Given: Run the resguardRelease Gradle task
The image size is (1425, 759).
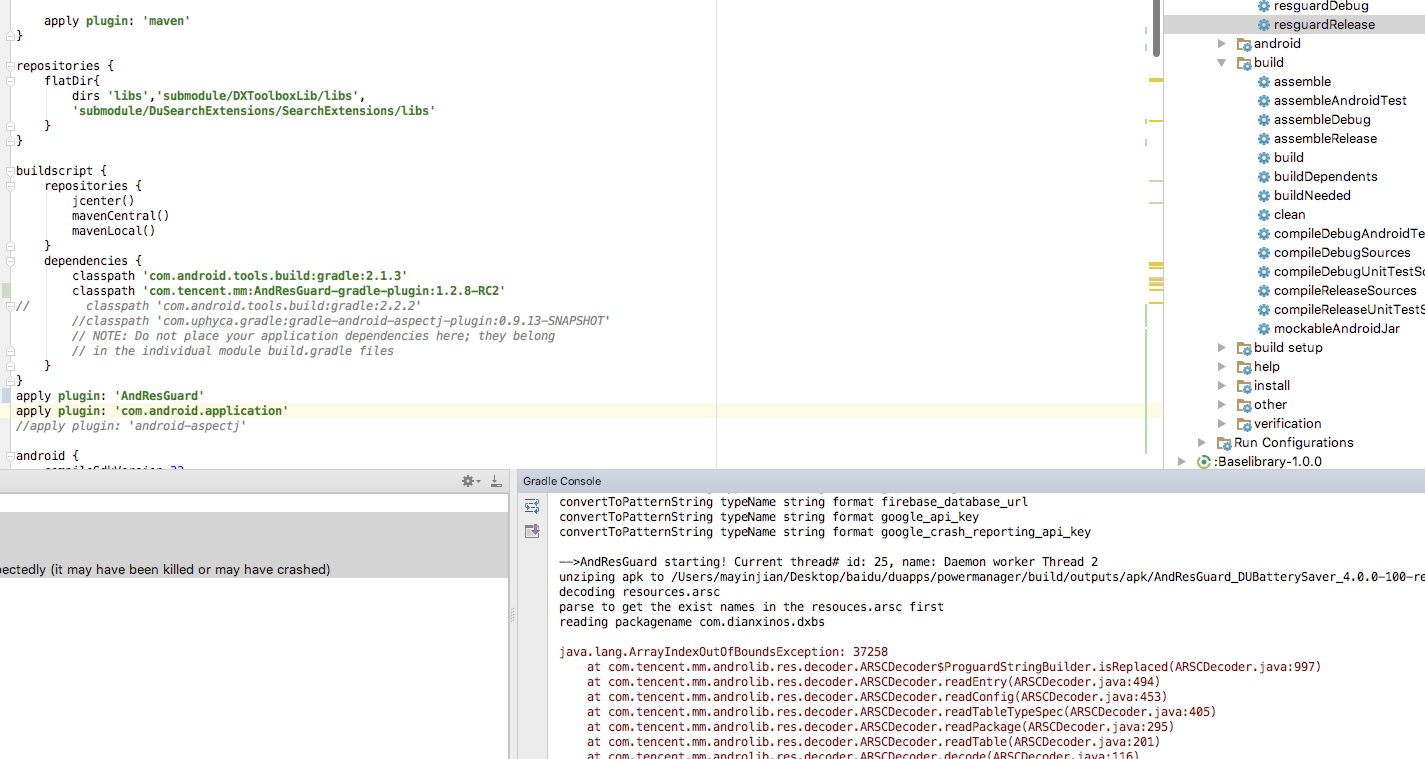Looking at the screenshot, I should (x=1317, y=24).
